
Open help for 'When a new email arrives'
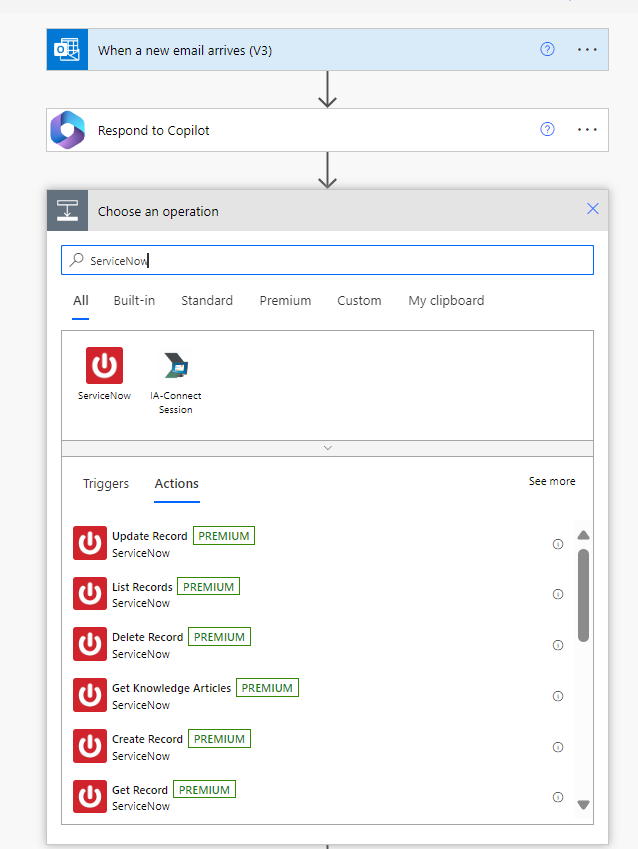click(x=547, y=50)
